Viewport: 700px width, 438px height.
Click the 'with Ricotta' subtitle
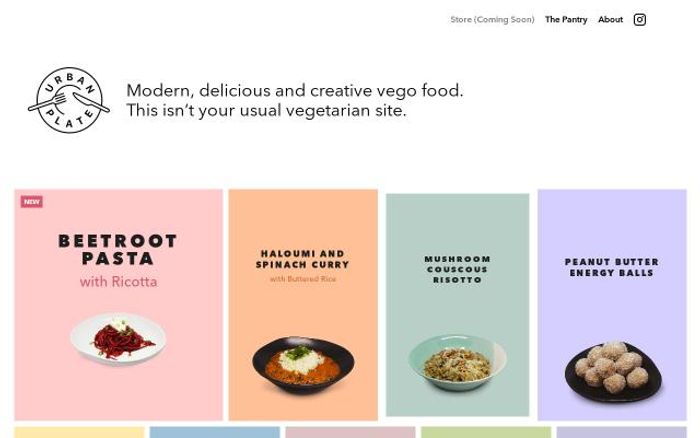[x=118, y=282]
